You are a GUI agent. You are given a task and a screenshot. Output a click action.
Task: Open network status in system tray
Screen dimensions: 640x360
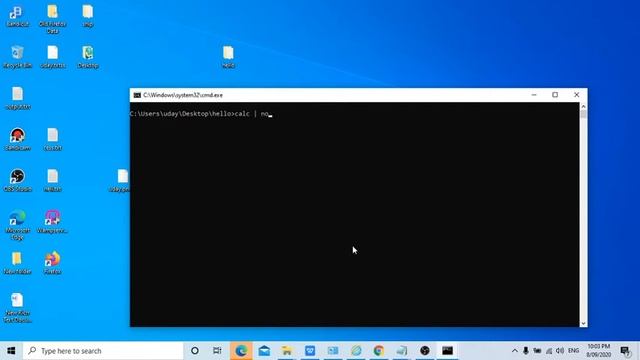tap(549, 351)
